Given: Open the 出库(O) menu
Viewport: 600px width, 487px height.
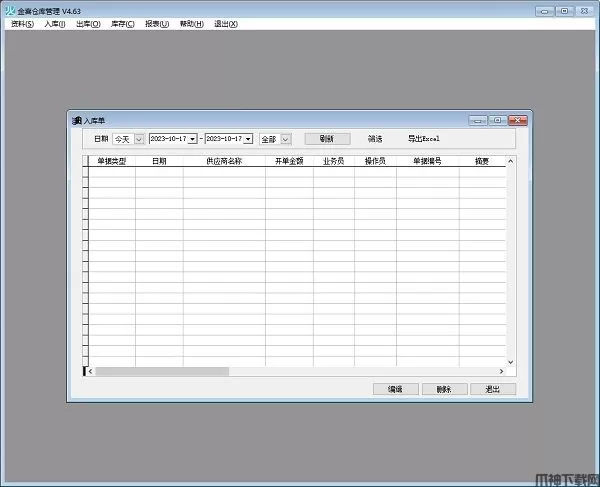Looking at the screenshot, I should coord(88,24).
